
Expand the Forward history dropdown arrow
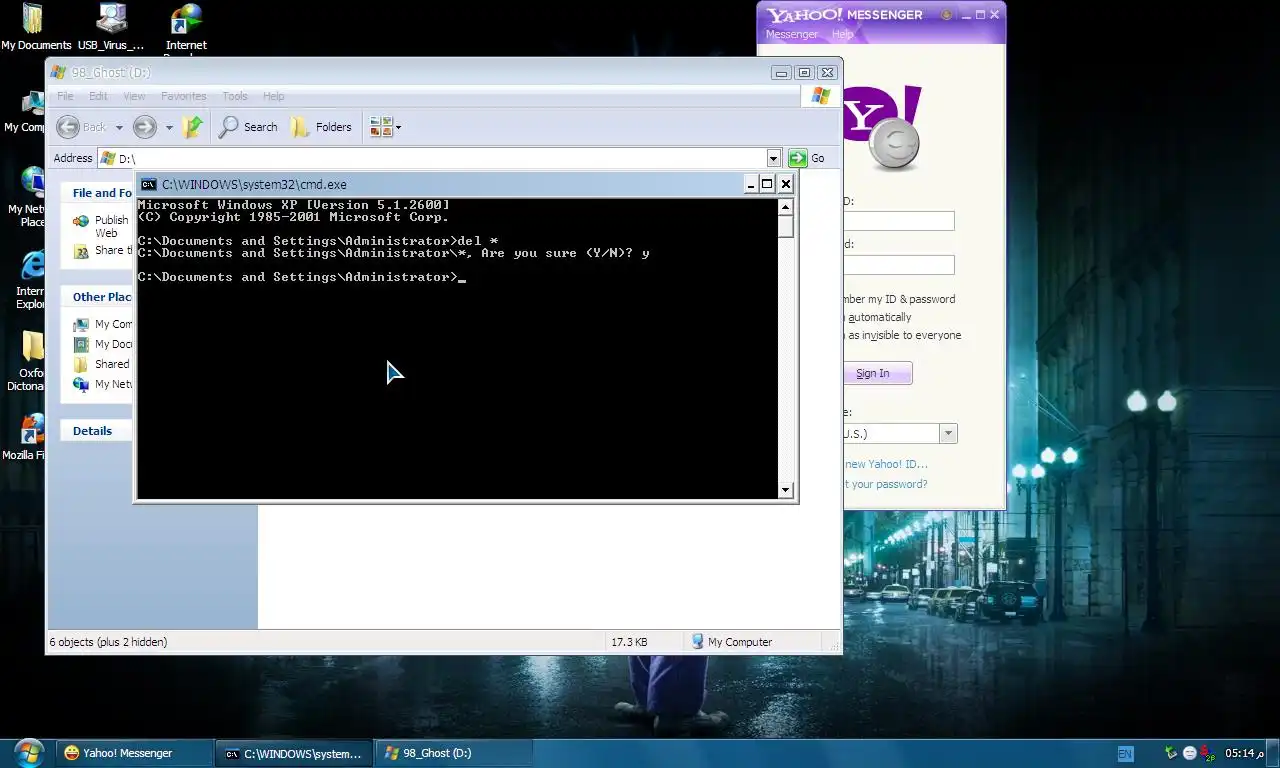point(169,127)
